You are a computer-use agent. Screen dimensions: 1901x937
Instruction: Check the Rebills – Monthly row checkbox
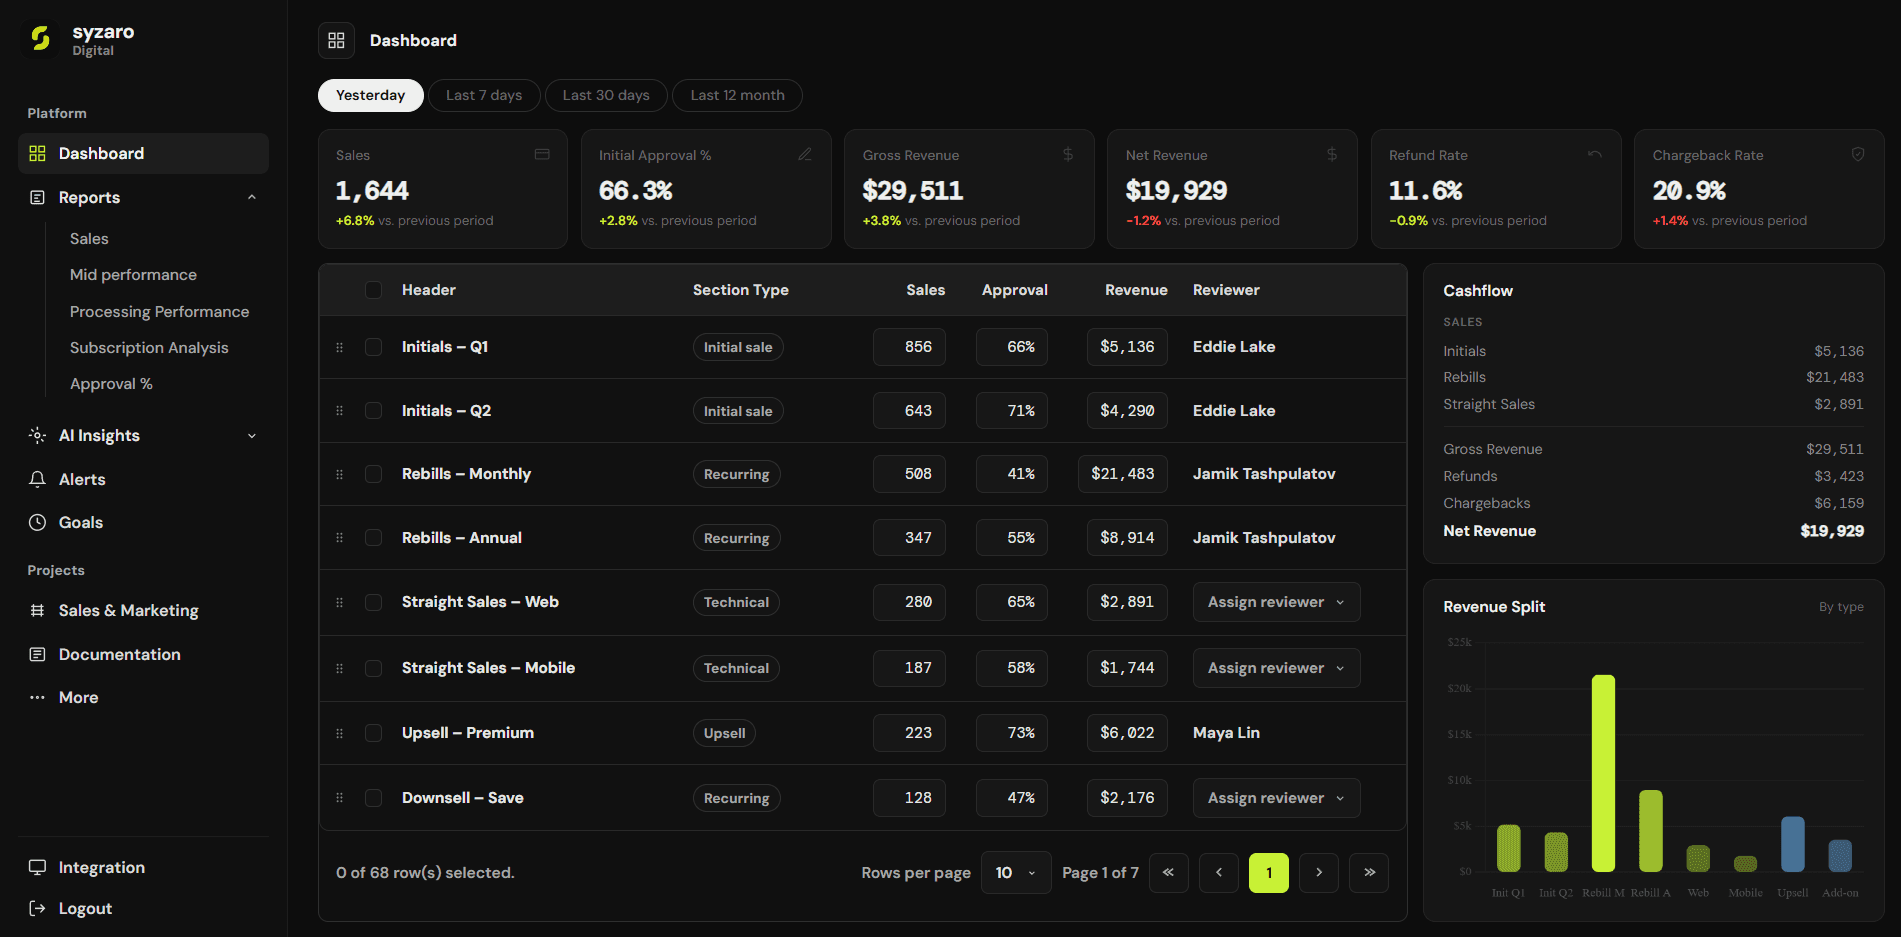[373, 474]
